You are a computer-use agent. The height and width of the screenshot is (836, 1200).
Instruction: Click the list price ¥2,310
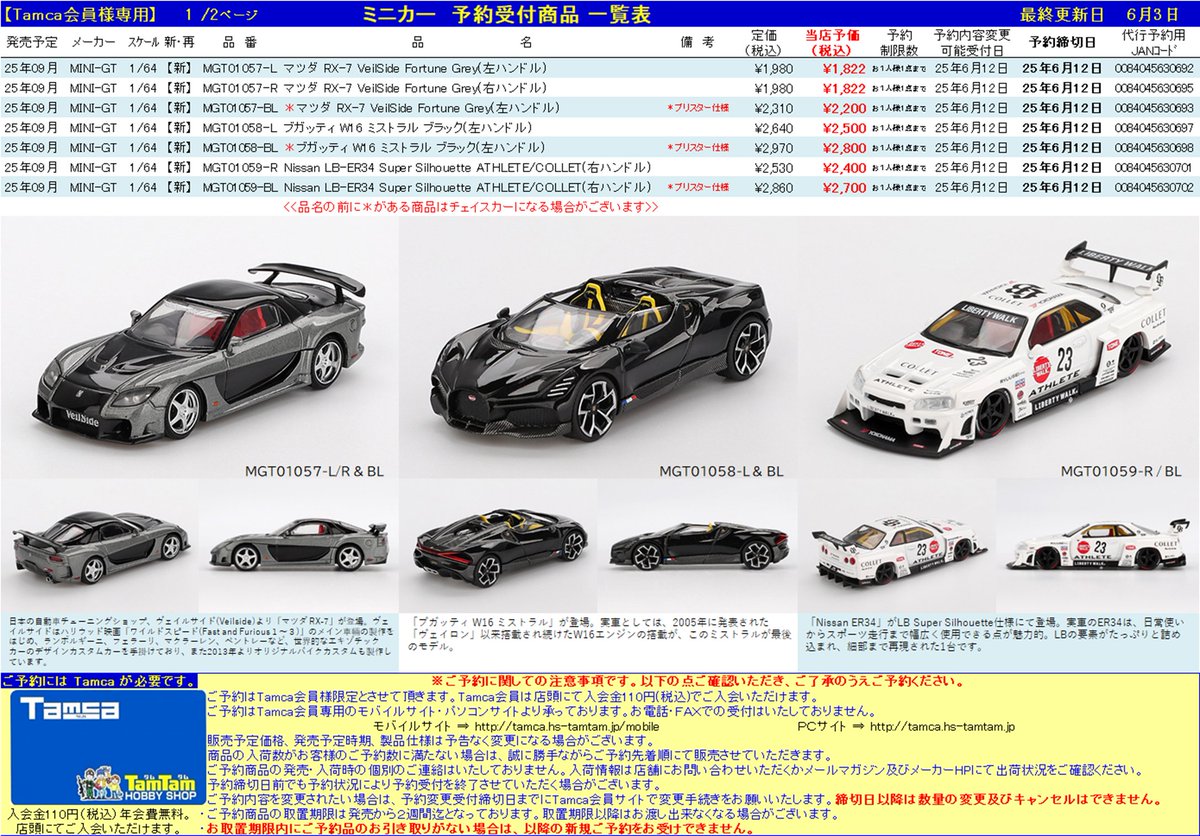coord(773,107)
